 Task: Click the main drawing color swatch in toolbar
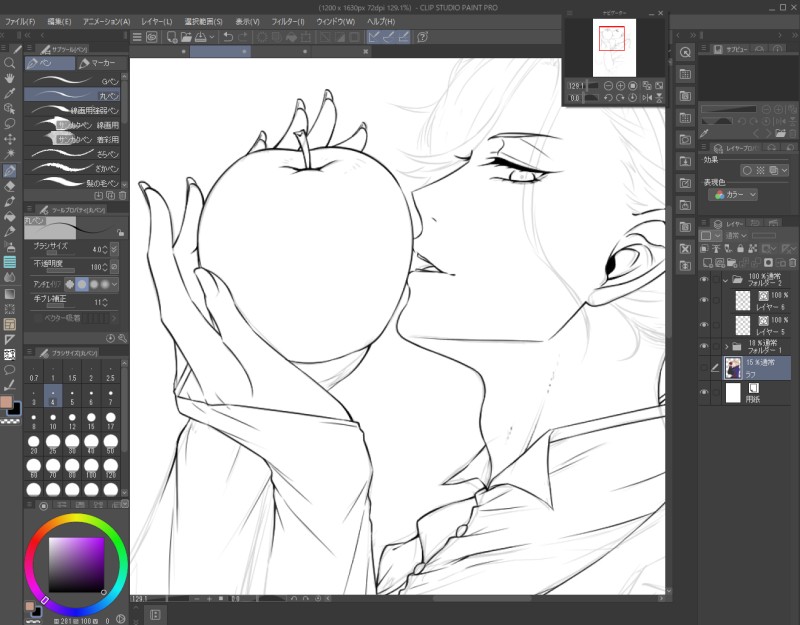(6, 403)
